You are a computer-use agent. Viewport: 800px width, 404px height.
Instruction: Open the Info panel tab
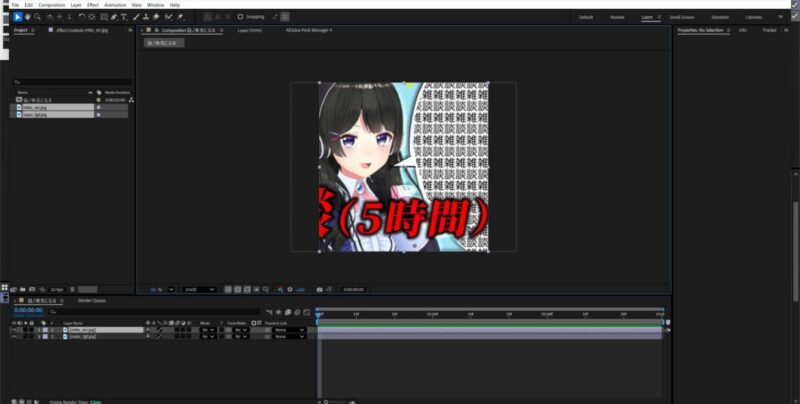(743, 30)
